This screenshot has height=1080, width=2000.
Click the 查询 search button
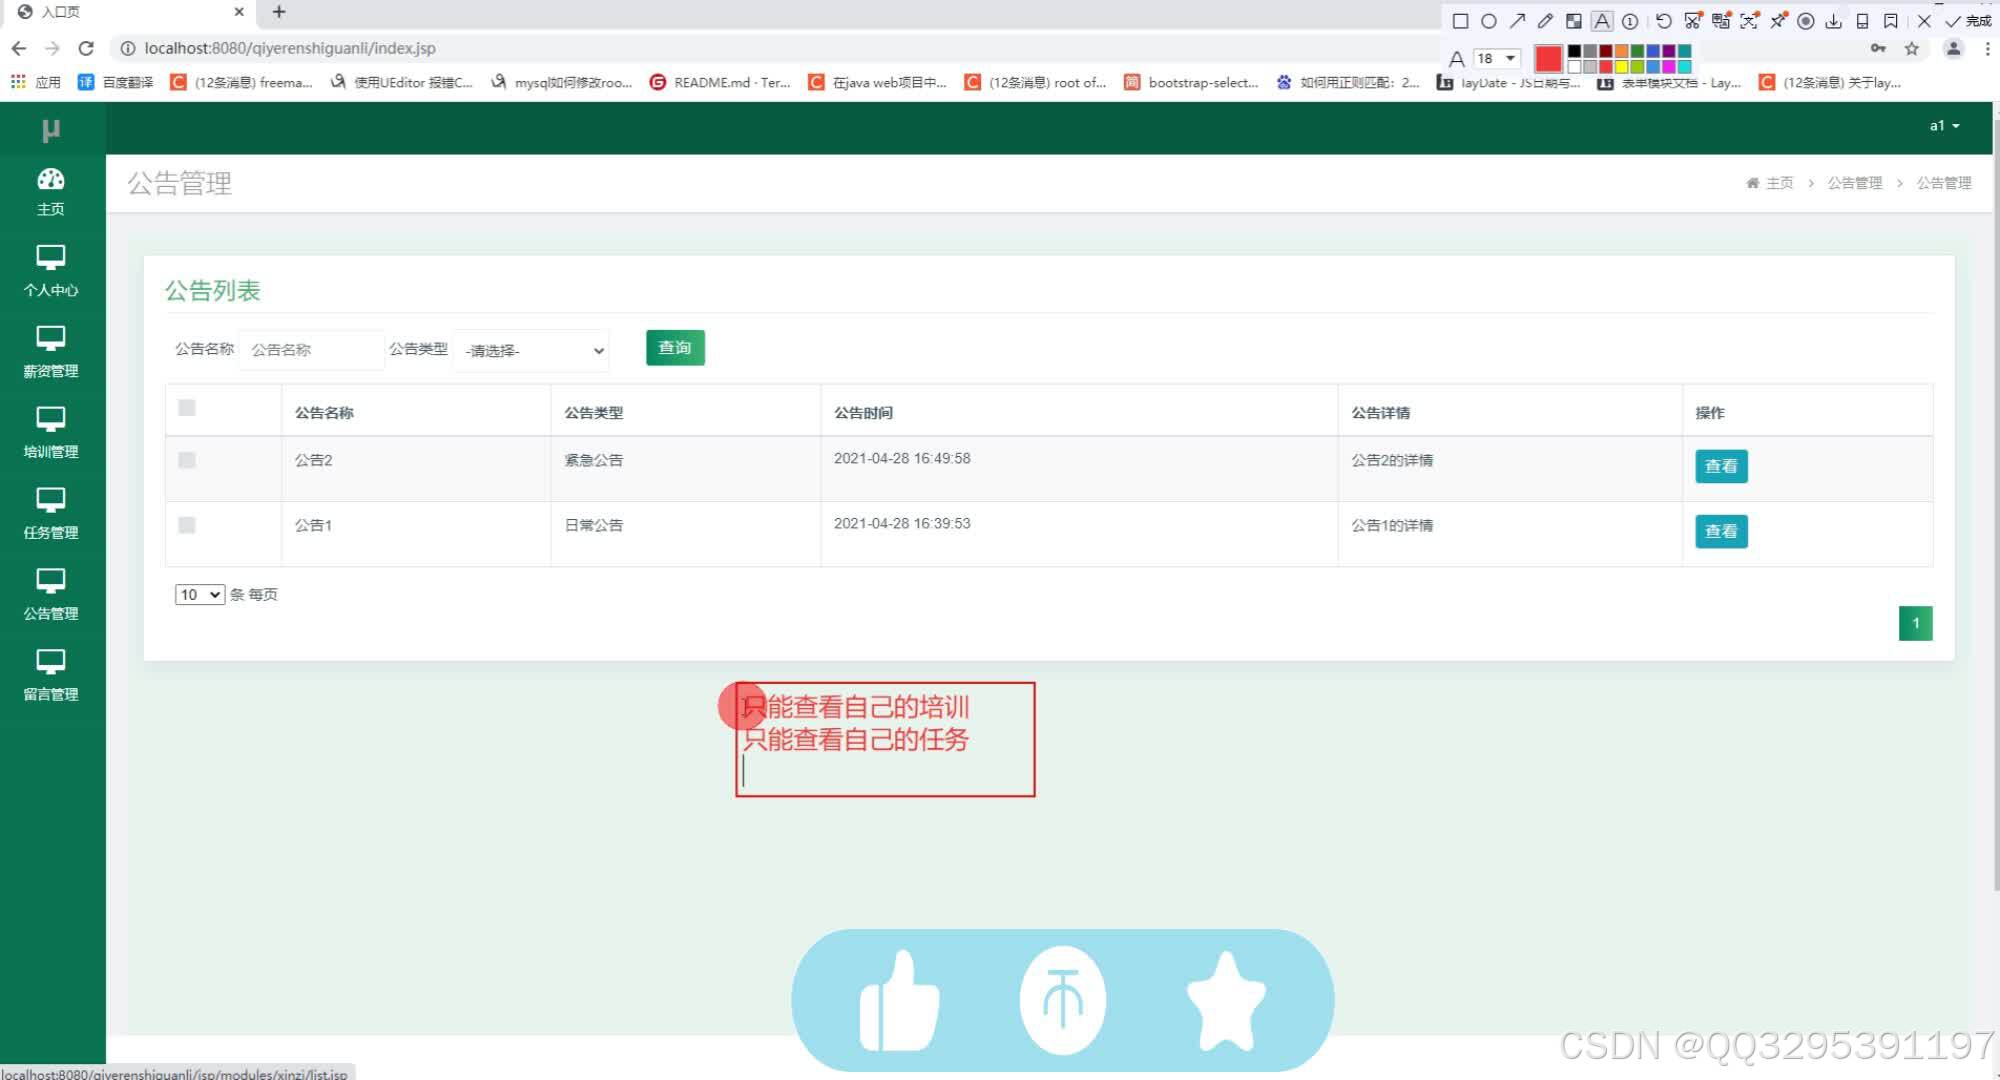point(675,348)
